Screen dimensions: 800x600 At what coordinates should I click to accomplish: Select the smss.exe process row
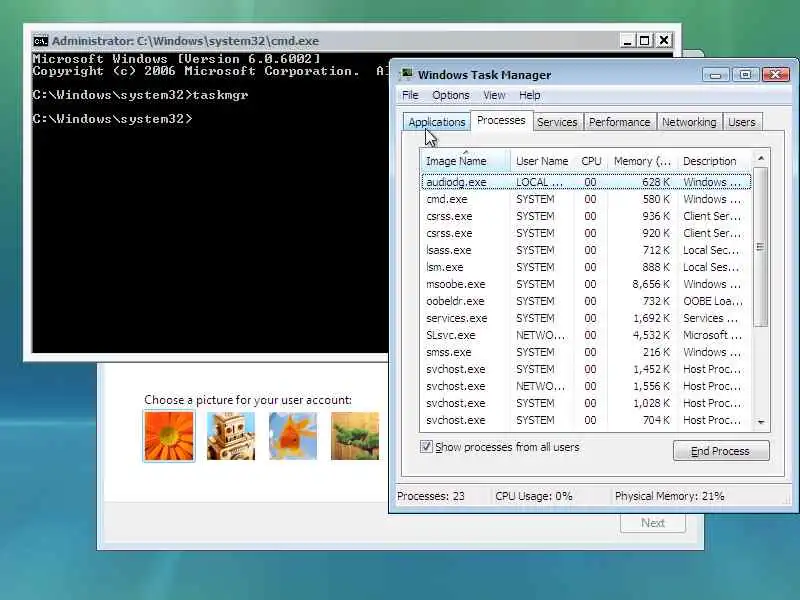pos(586,352)
